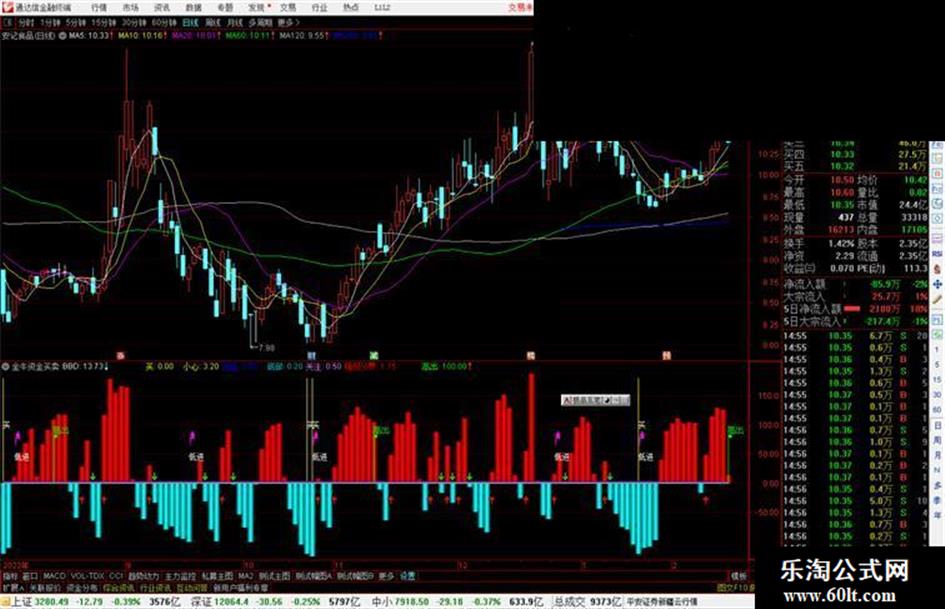Click the round icon before 金牛资金买卖 indicator title

point(5,366)
